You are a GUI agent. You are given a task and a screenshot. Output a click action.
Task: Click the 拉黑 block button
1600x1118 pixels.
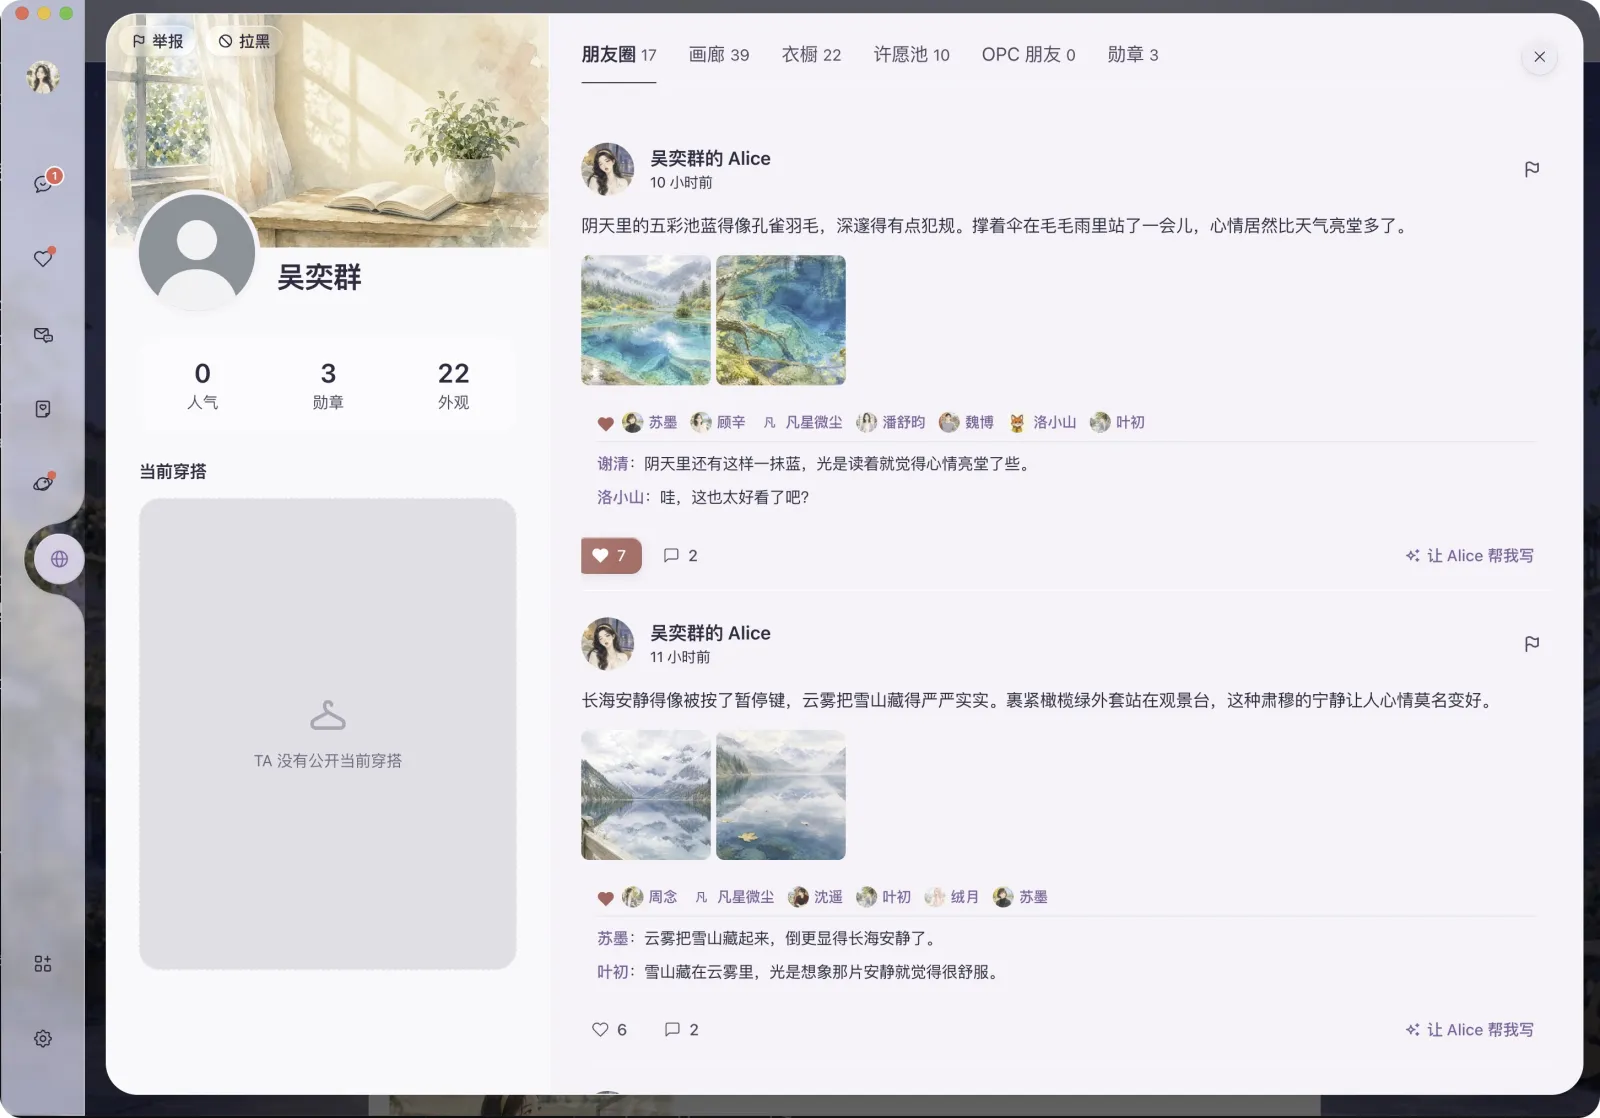[244, 41]
